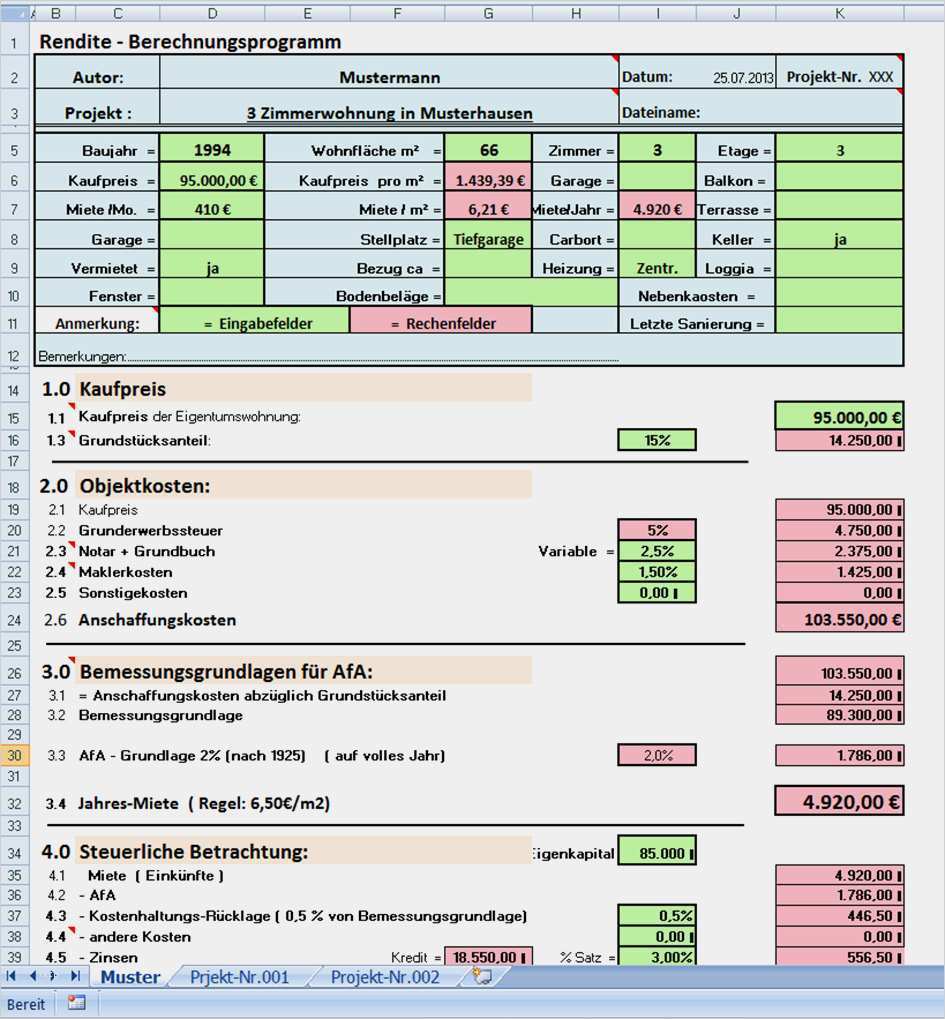945x1019 pixels.
Task: Select the Zinsen % Satz 3,00% cell
Action: point(657,957)
